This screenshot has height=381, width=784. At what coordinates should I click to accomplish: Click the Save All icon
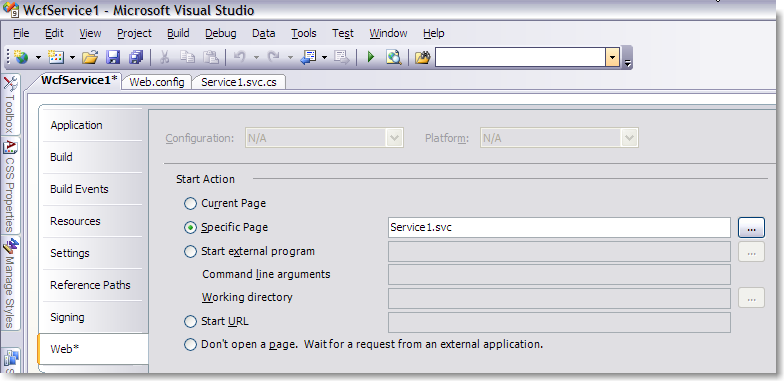click(x=136, y=58)
